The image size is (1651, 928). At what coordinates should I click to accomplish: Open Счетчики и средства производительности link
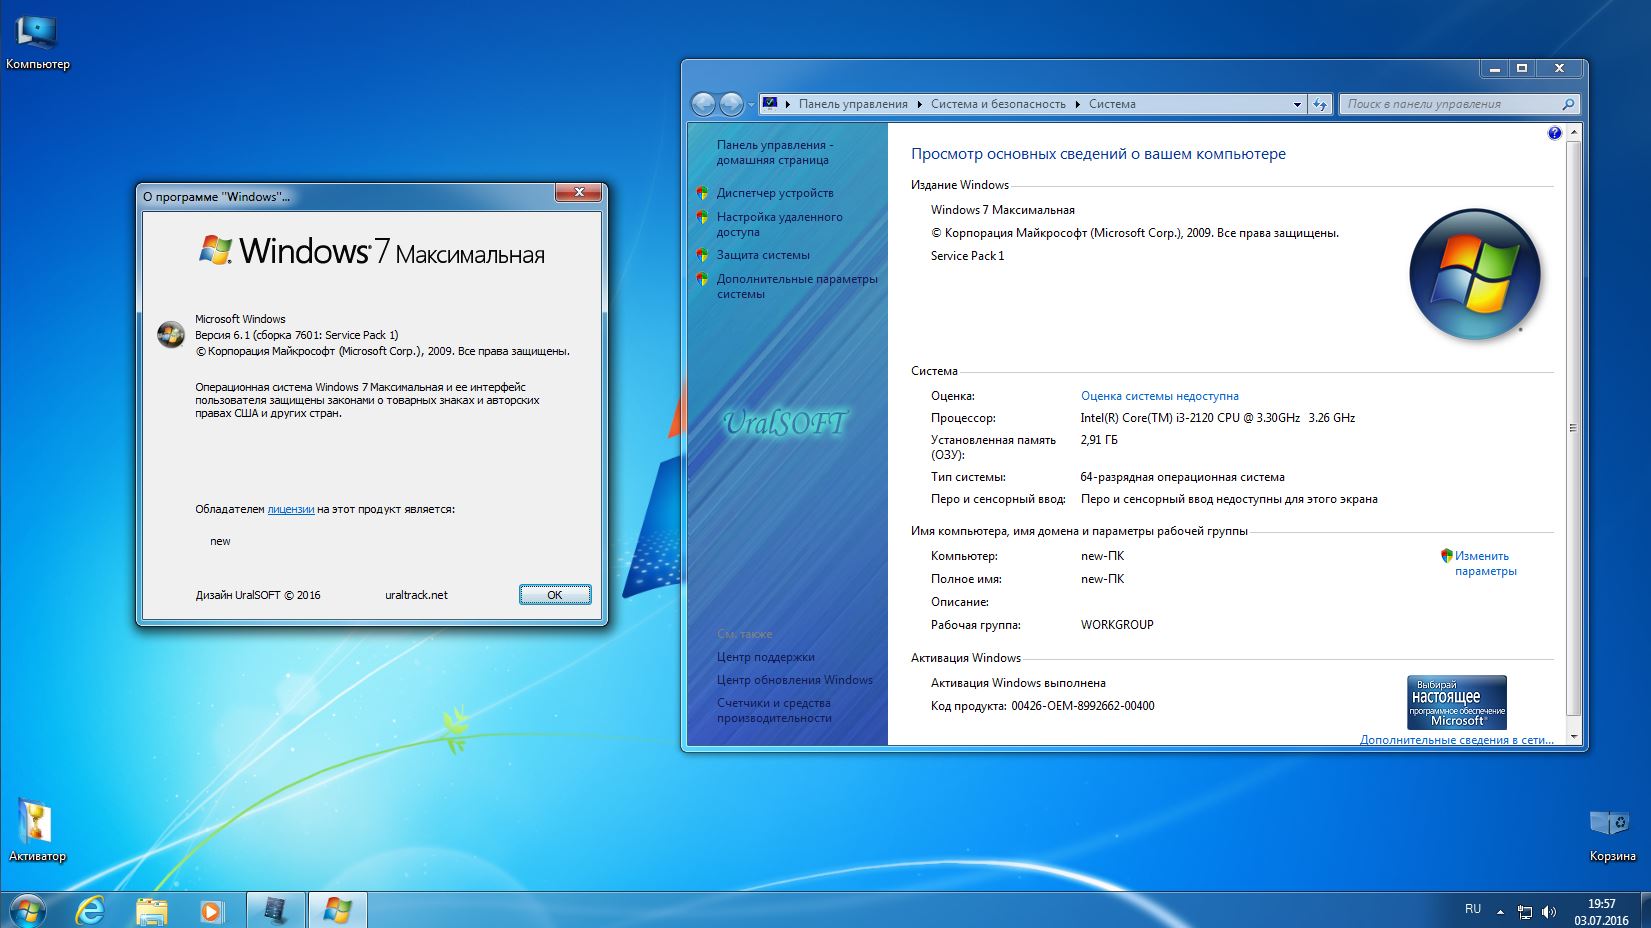tap(774, 710)
